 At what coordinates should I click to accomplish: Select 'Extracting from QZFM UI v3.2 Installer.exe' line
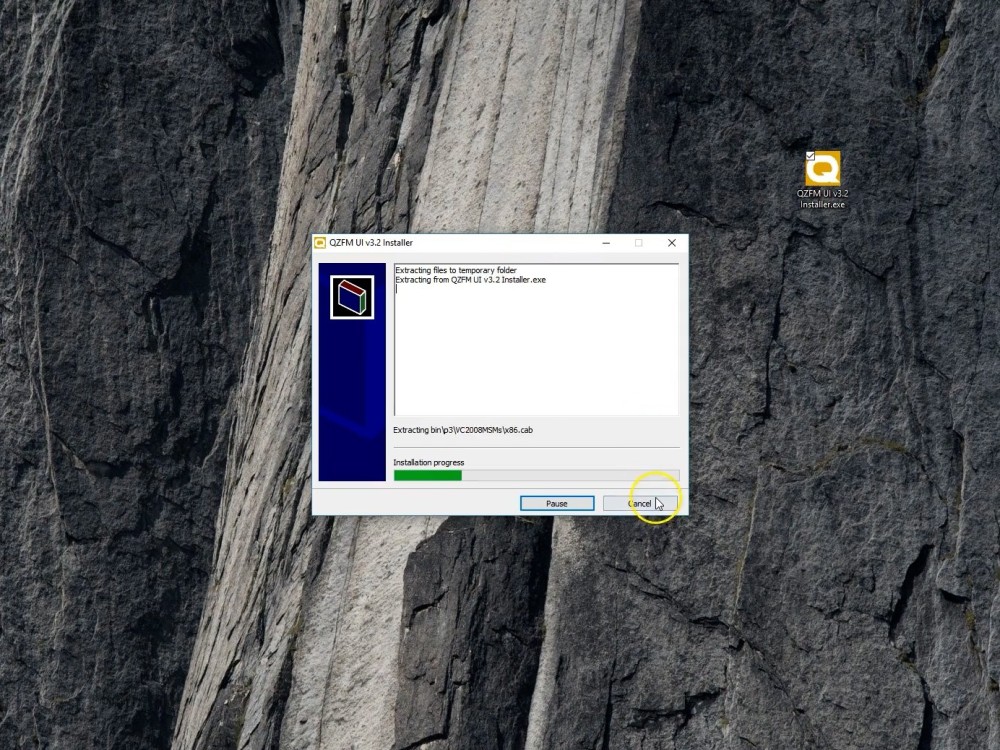pyautogui.click(x=471, y=280)
